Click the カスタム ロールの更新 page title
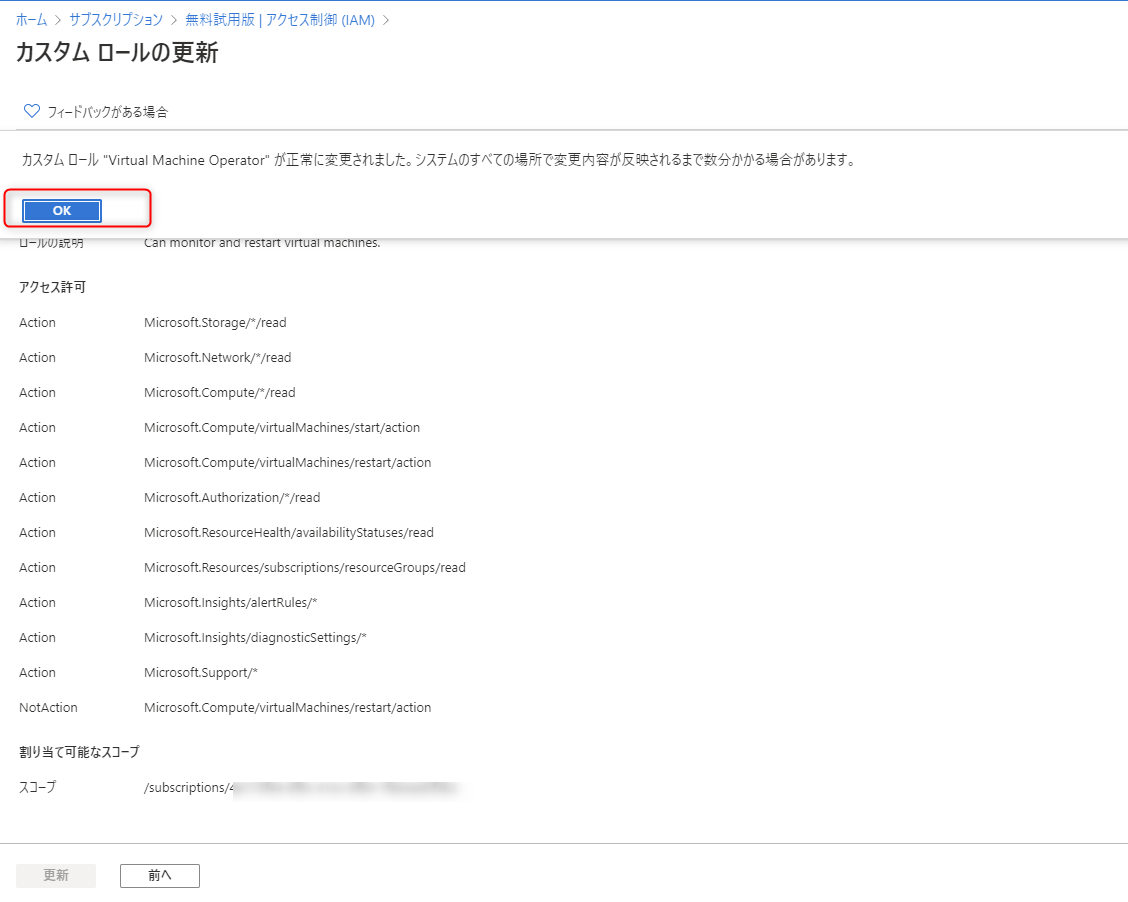The height and width of the screenshot is (902, 1128). coord(117,53)
